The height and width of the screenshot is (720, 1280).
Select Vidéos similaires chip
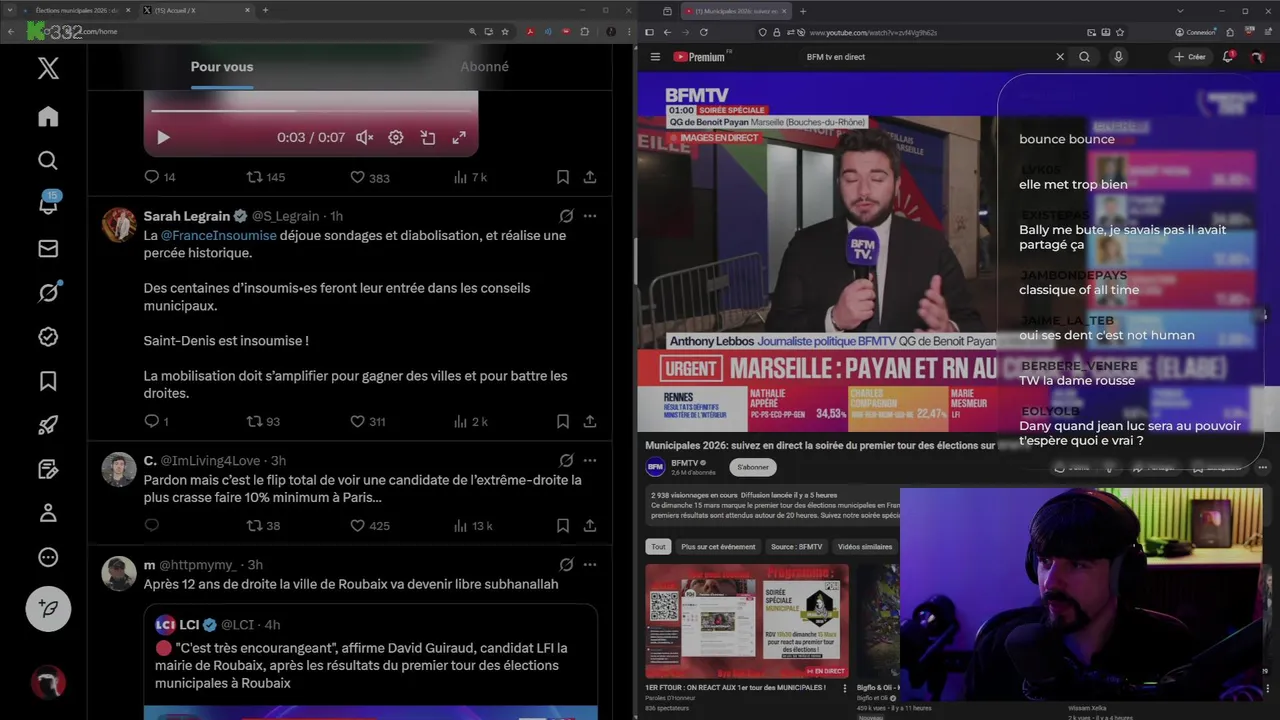pos(865,547)
